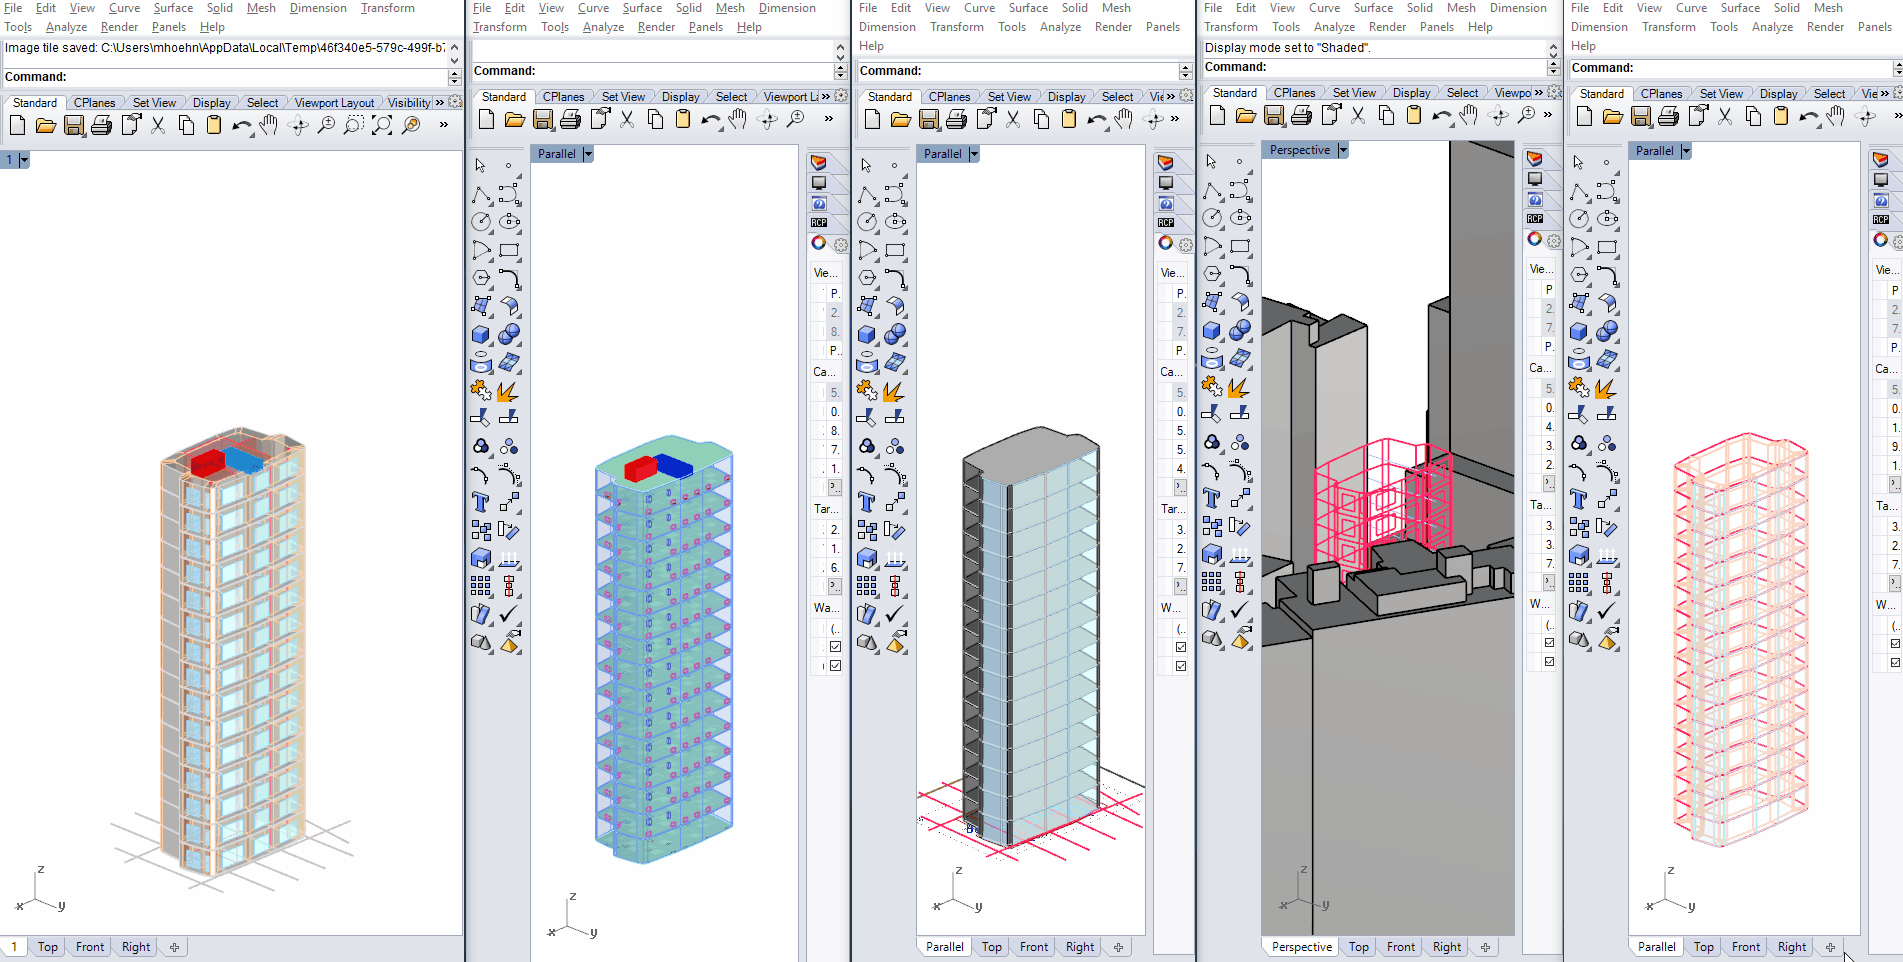Click Paste clipboard icon in Perspective window
Image resolution: width=1903 pixels, height=962 pixels.
click(x=1414, y=115)
